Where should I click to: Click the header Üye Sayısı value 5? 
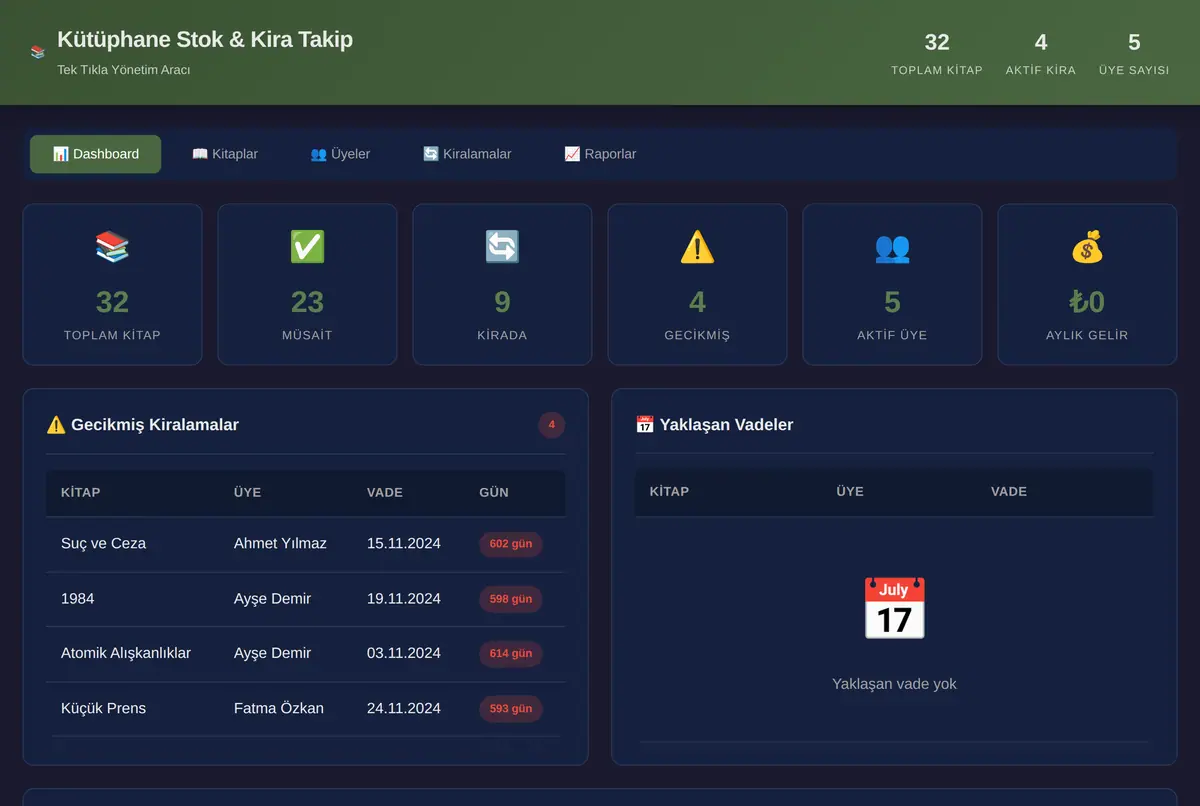pos(1134,42)
